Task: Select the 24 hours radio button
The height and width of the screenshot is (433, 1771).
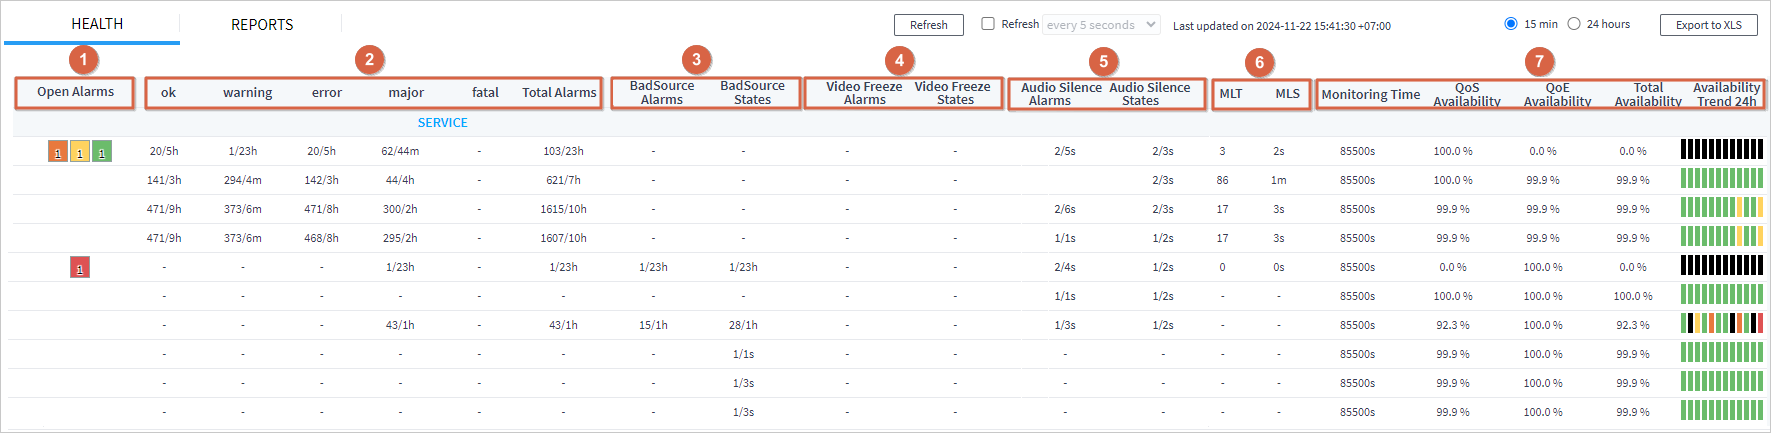Action: [1574, 24]
